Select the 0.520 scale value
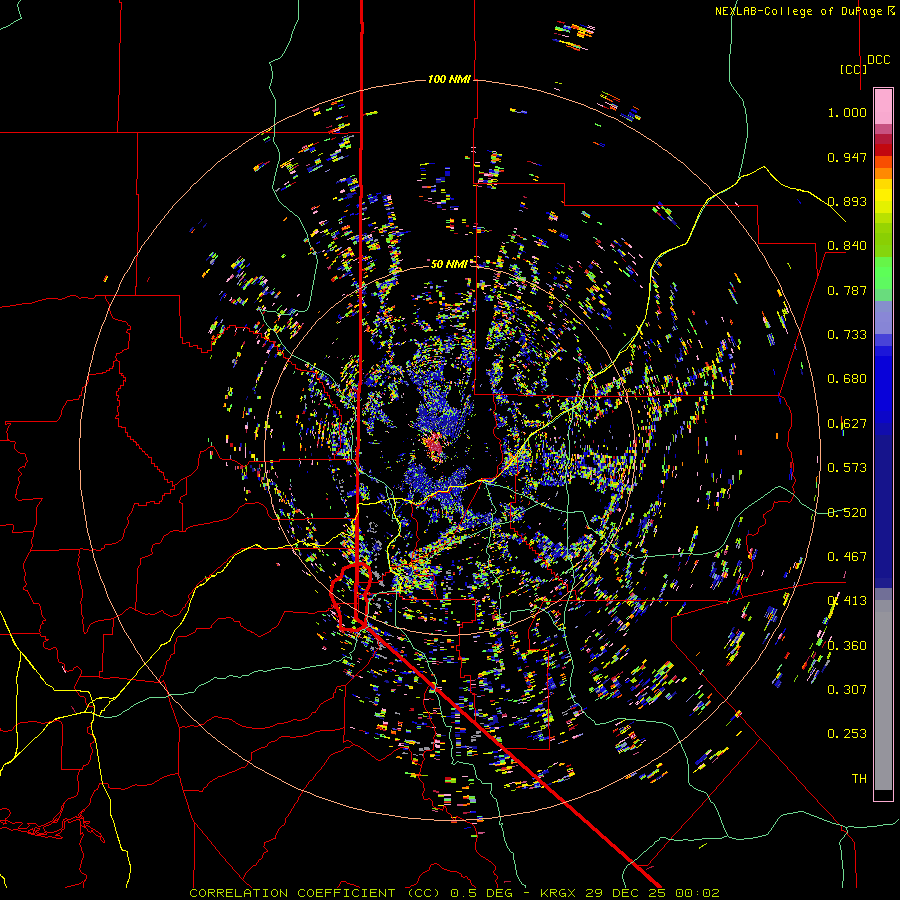Screen dimensions: 900x900 click(847, 513)
